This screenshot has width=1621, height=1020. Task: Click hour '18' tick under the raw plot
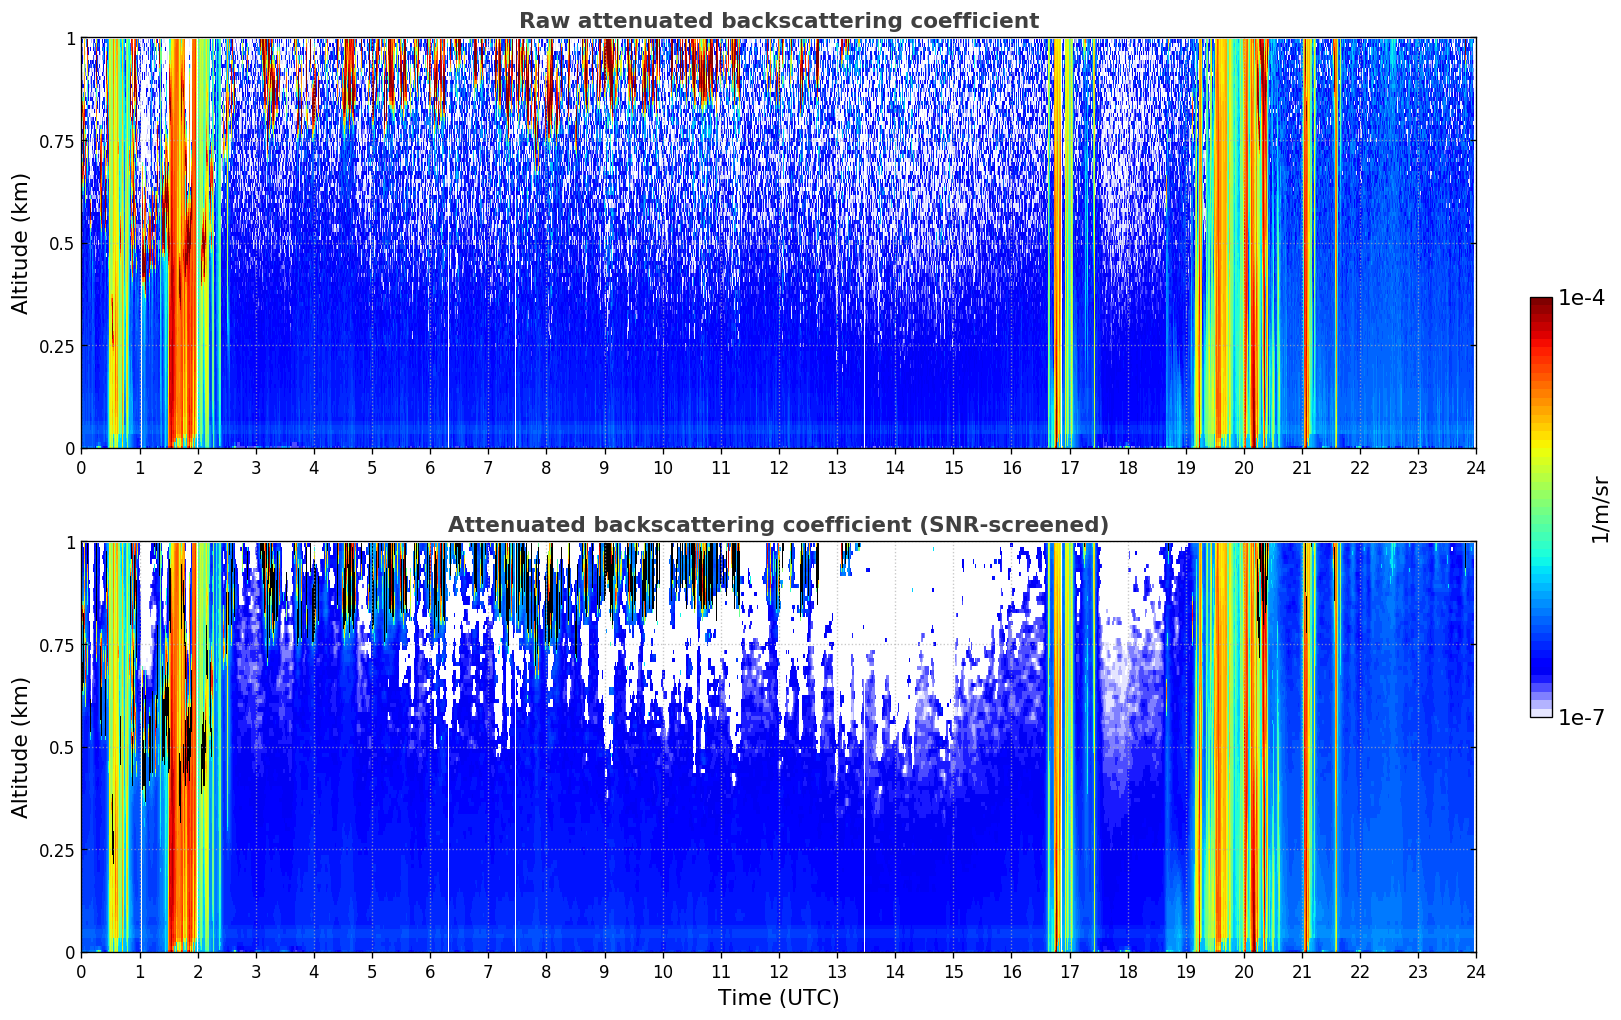[1127, 467]
